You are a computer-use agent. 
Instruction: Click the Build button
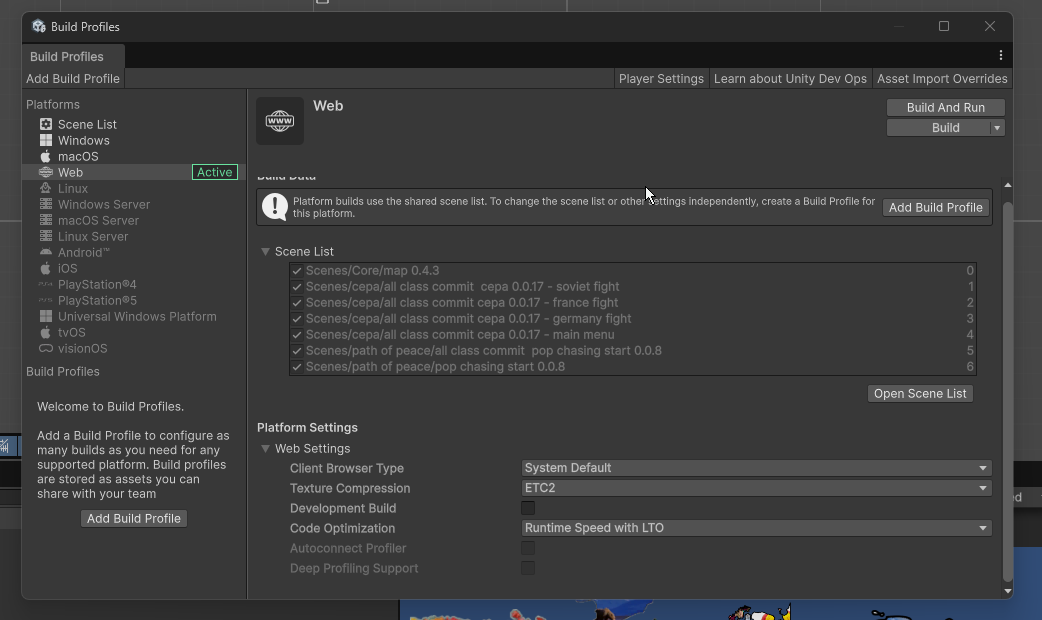click(938, 128)
